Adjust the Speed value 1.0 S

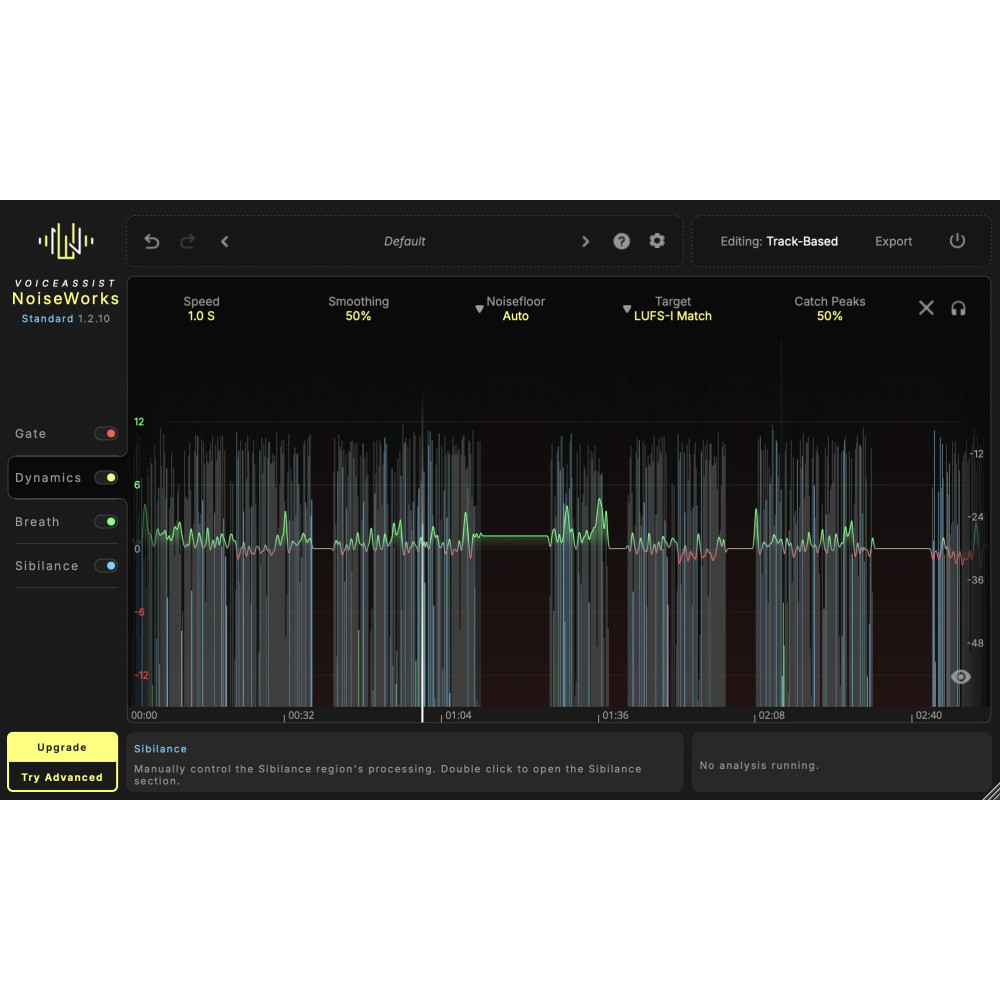201,316
